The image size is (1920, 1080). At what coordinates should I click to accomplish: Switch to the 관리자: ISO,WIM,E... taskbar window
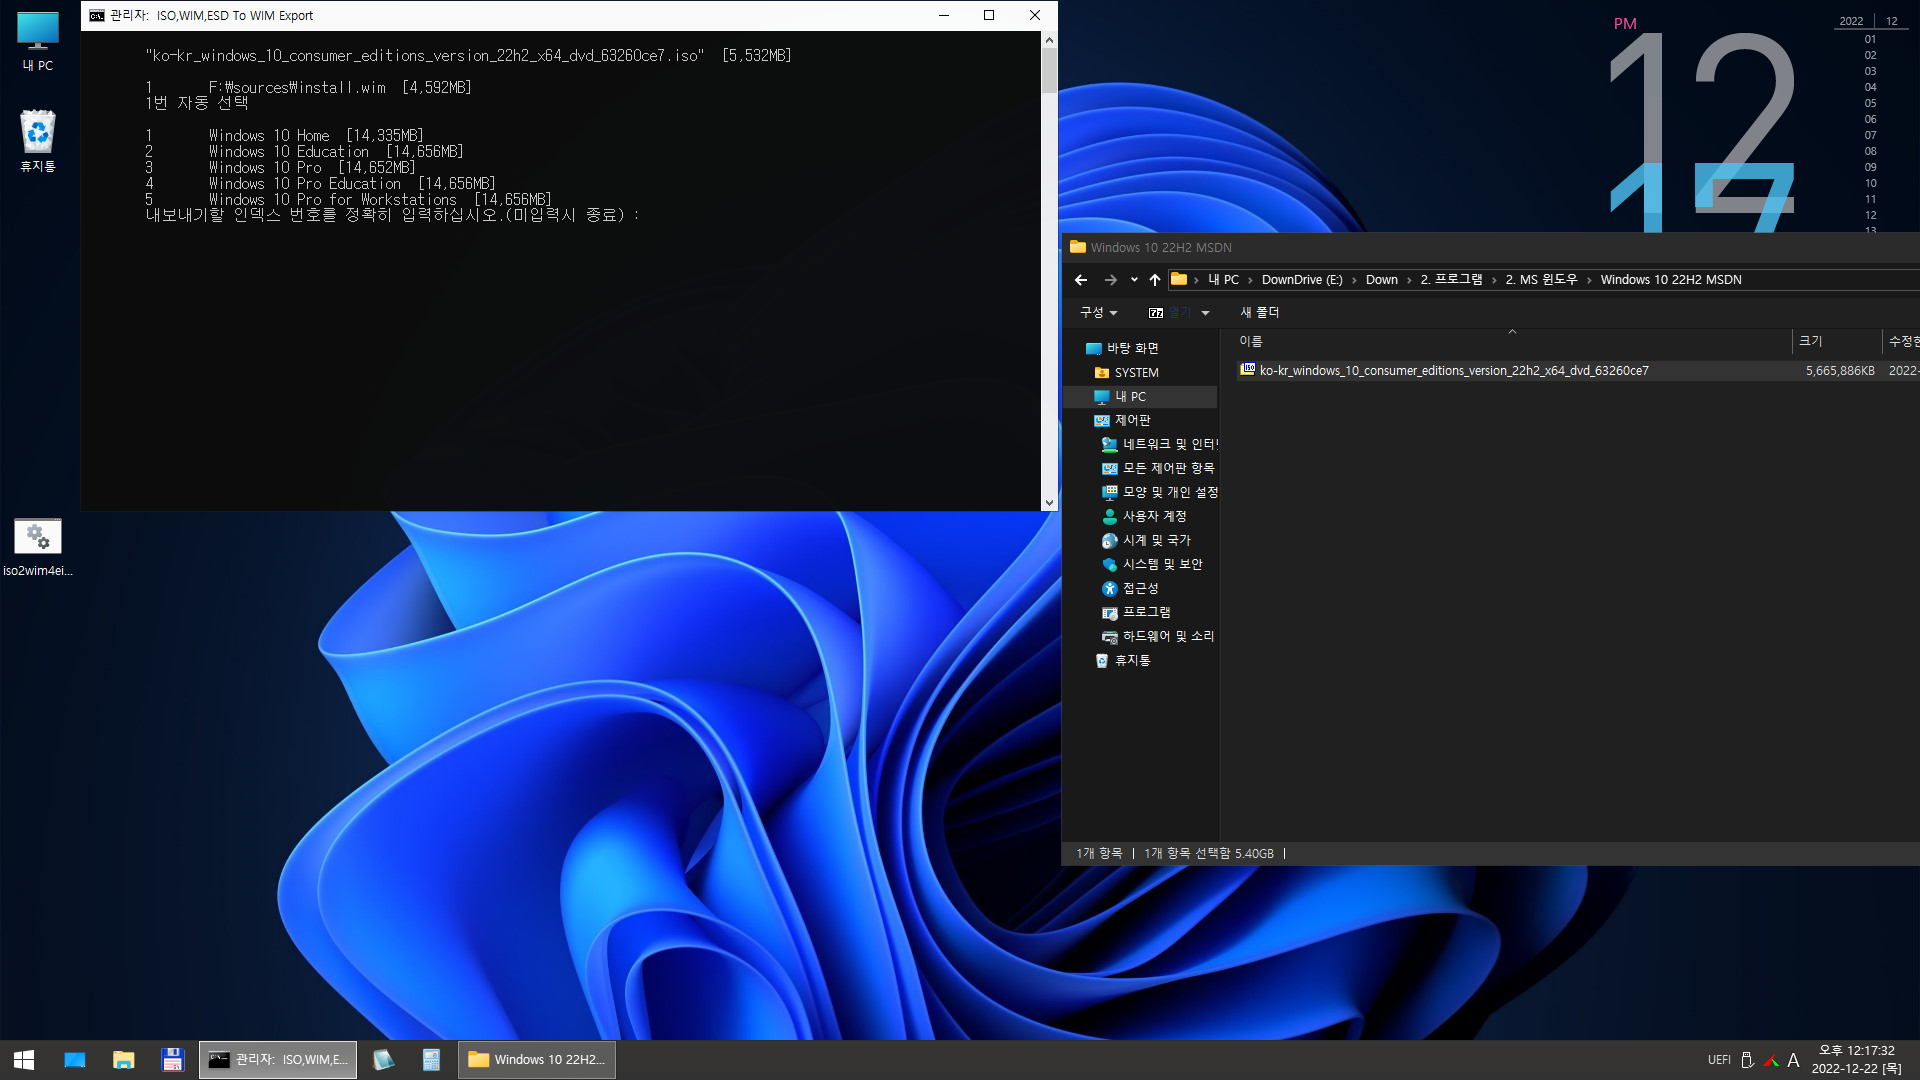point(278,1060)
